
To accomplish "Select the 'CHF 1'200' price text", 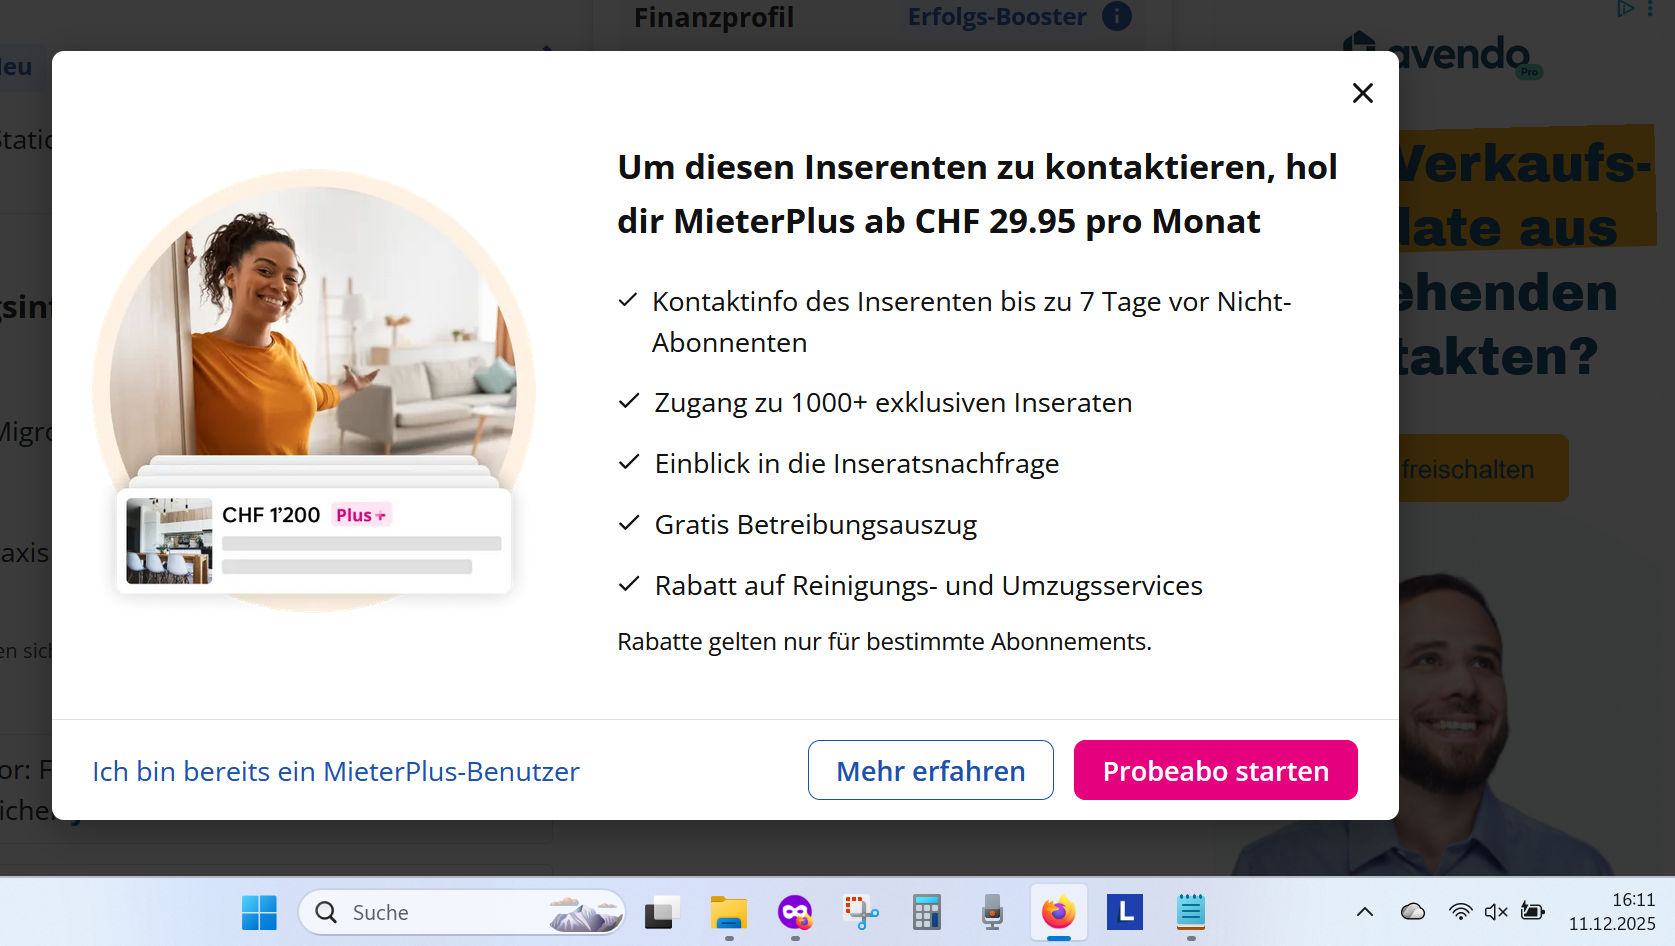I will [271, 515].
